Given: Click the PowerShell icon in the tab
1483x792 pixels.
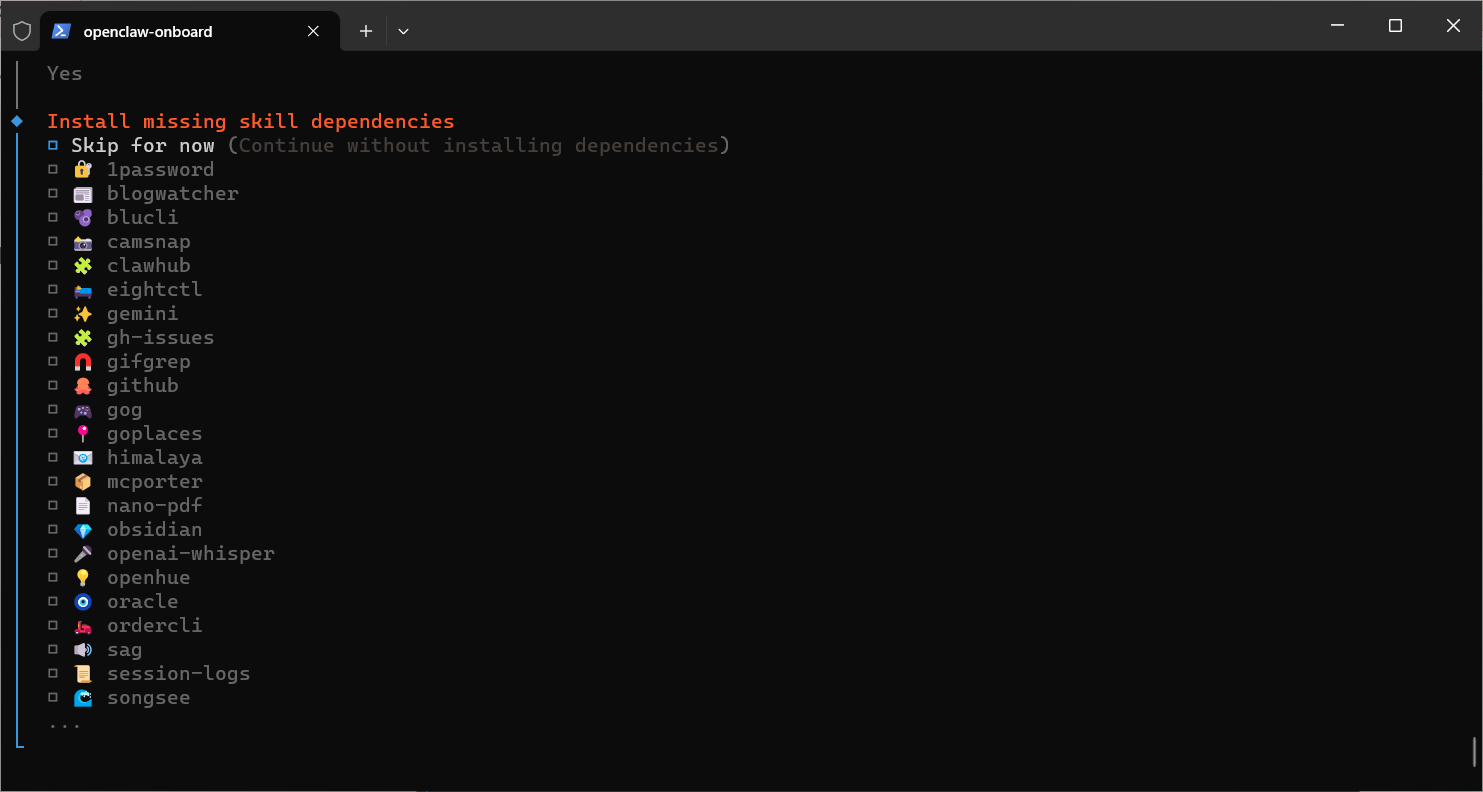Looking at the screenshot, I should pos(62,31).
